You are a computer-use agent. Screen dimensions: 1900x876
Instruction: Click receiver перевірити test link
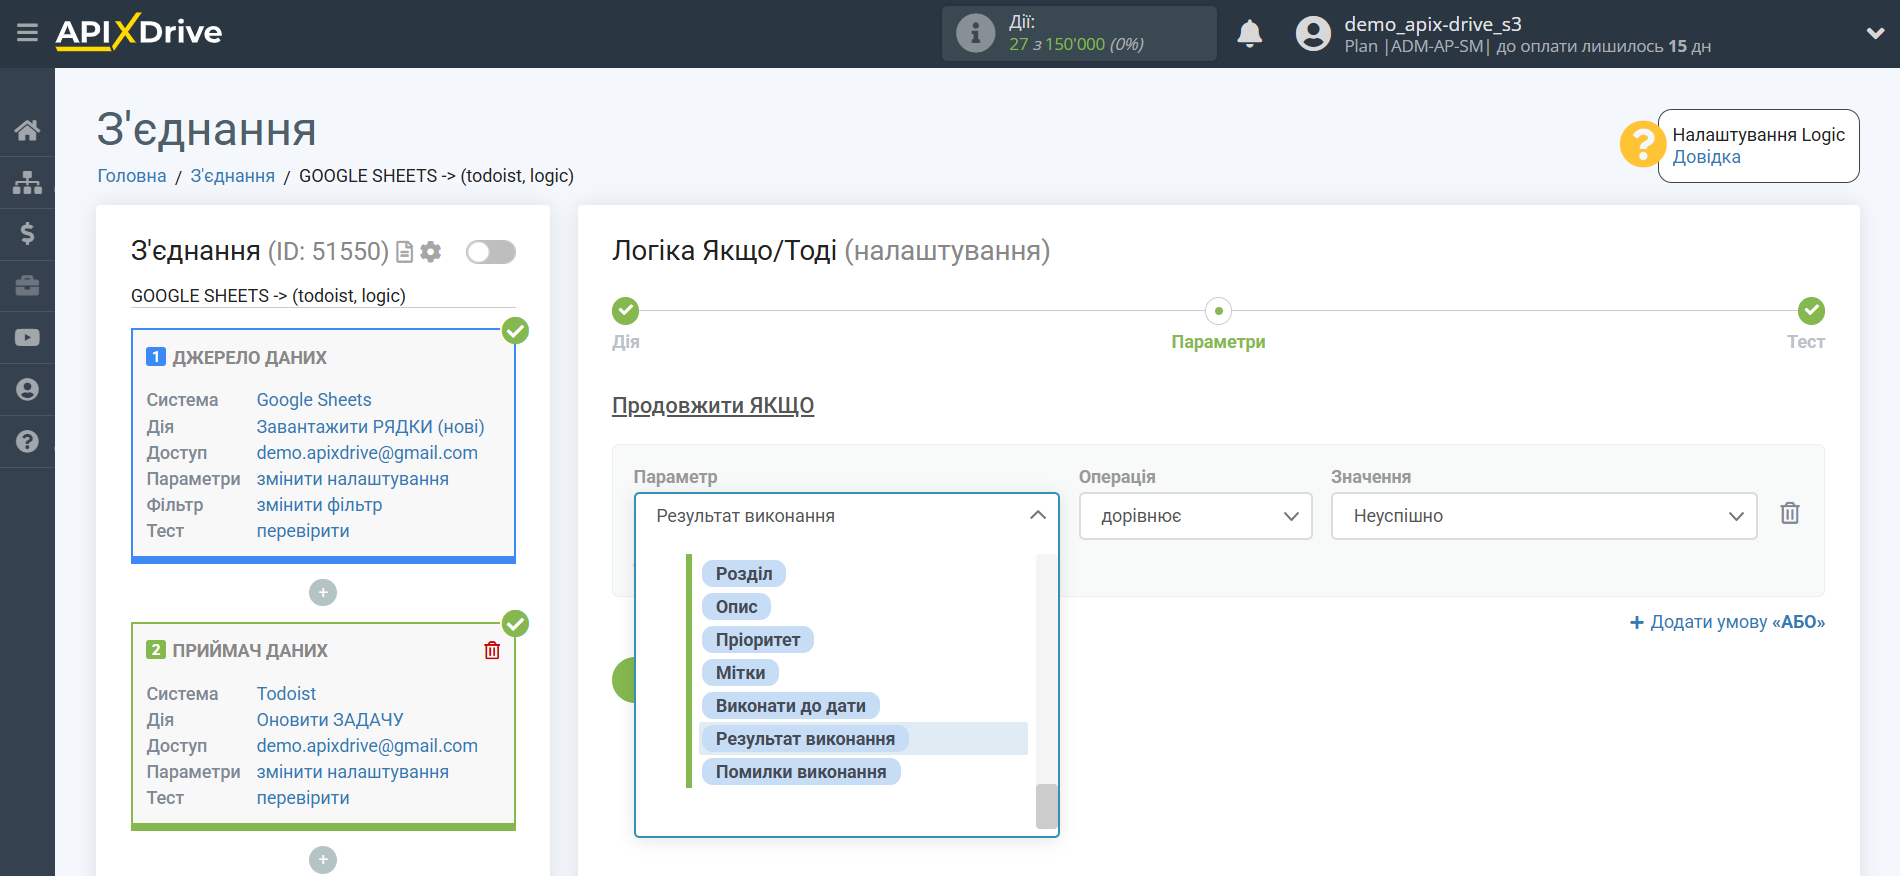303,798
